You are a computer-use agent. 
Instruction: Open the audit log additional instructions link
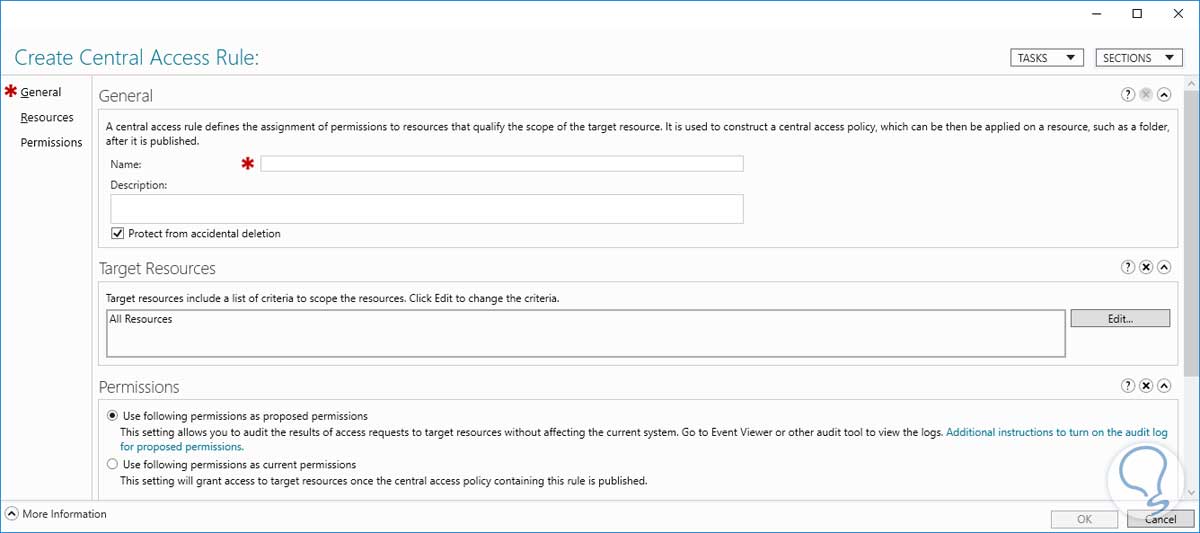coord(1056,433)
